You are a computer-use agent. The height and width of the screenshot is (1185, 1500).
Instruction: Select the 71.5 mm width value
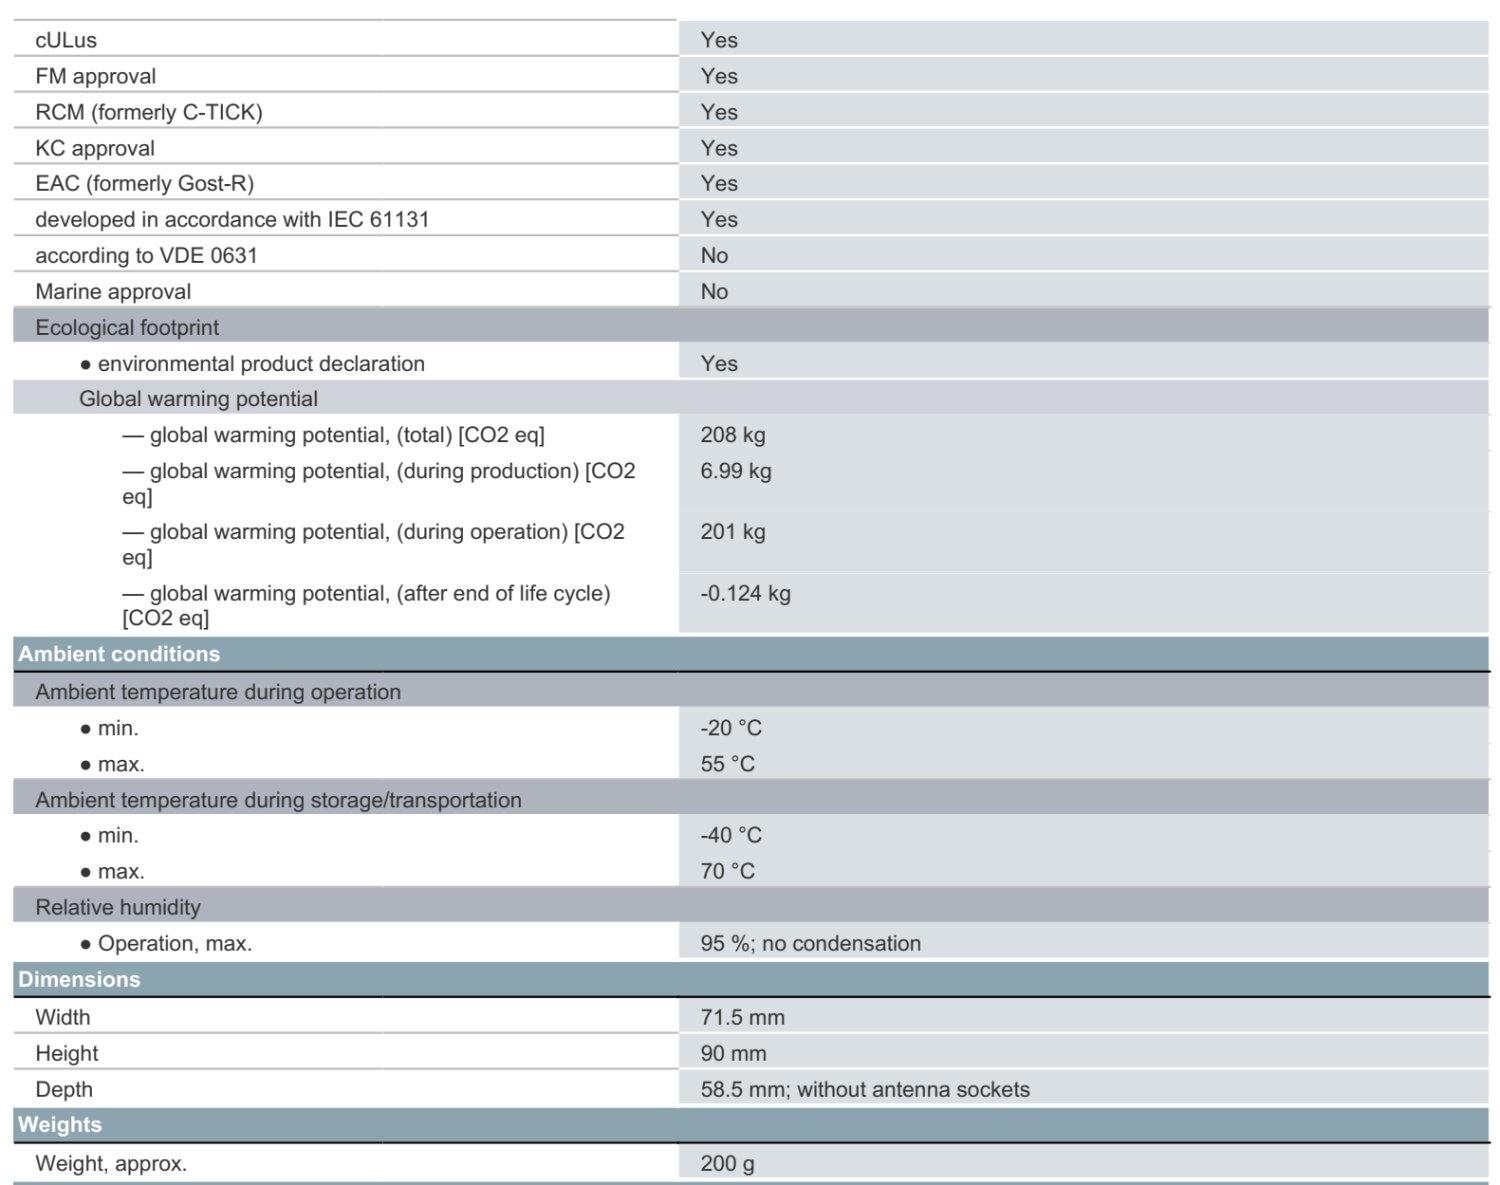pos(742,1017)
